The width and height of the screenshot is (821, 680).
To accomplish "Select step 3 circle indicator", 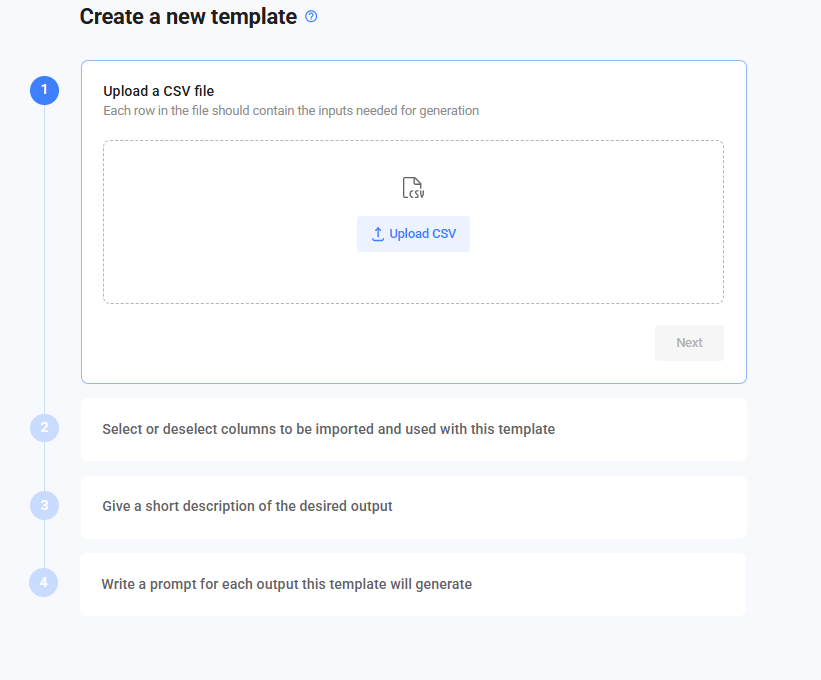I will 45,505.
